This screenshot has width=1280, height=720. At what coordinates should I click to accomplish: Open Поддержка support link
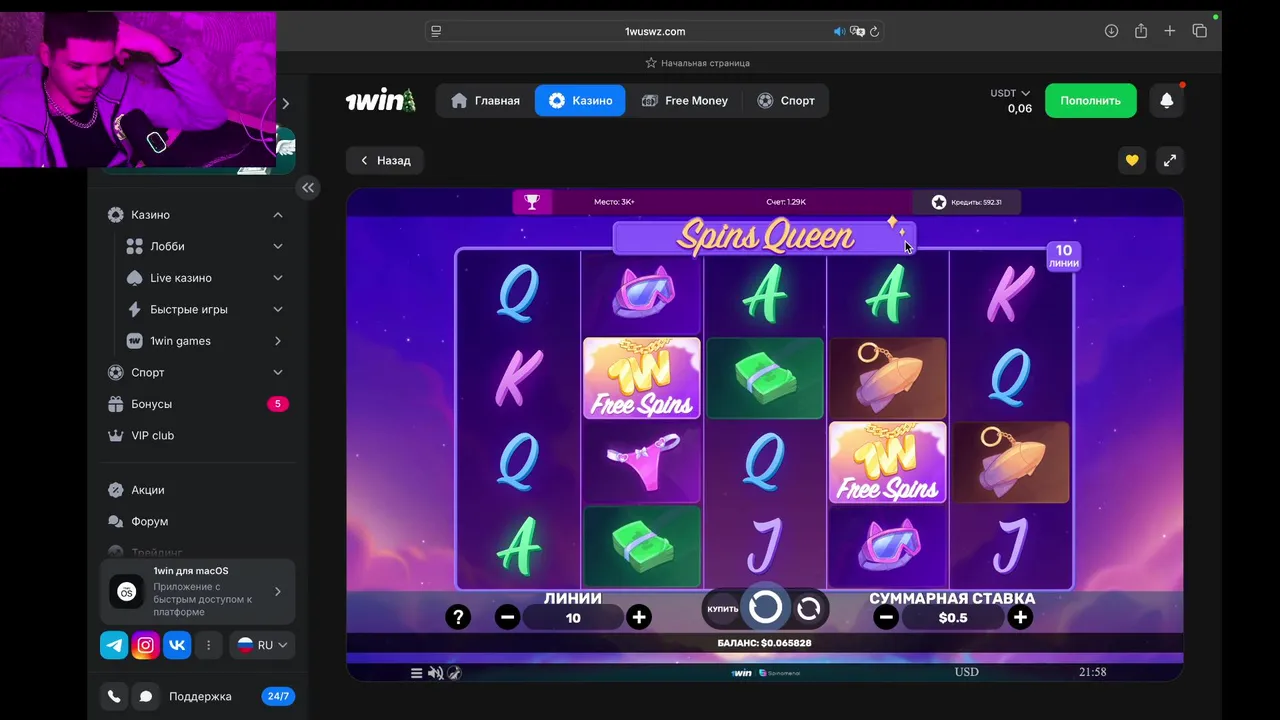[x=200, y=696]
